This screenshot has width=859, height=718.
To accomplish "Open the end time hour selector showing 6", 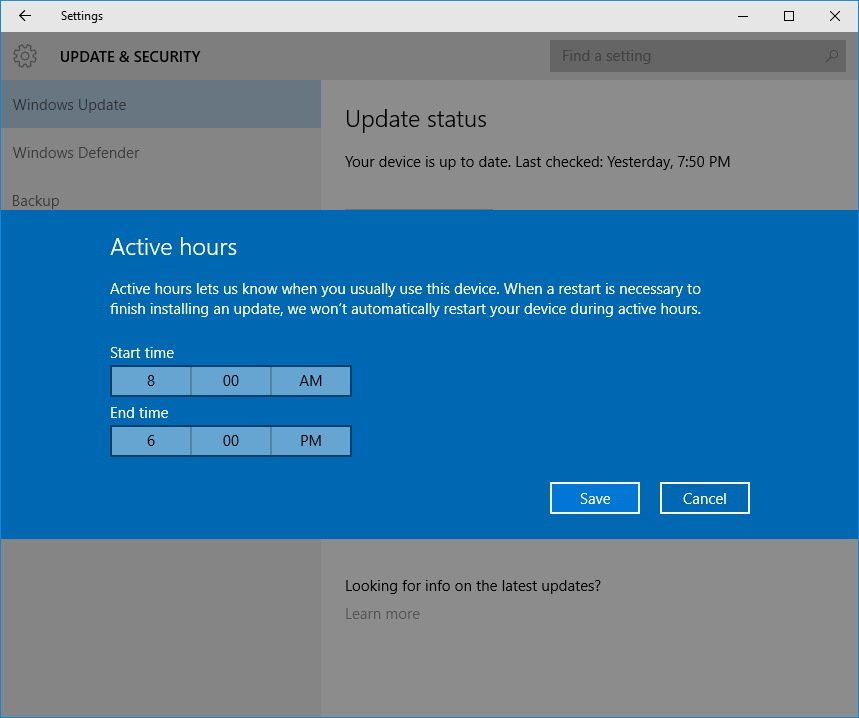I will pyautogui.click(x=150, y=440).
